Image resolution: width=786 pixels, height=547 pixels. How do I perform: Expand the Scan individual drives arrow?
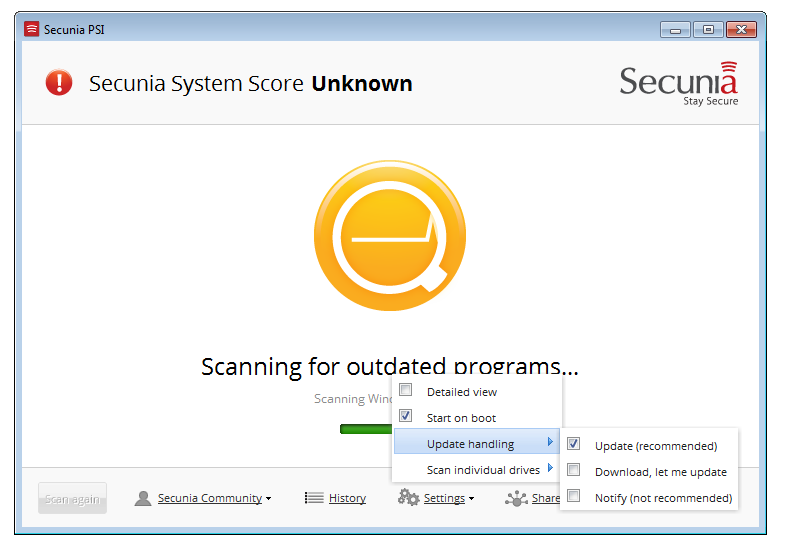pos(550,468)
